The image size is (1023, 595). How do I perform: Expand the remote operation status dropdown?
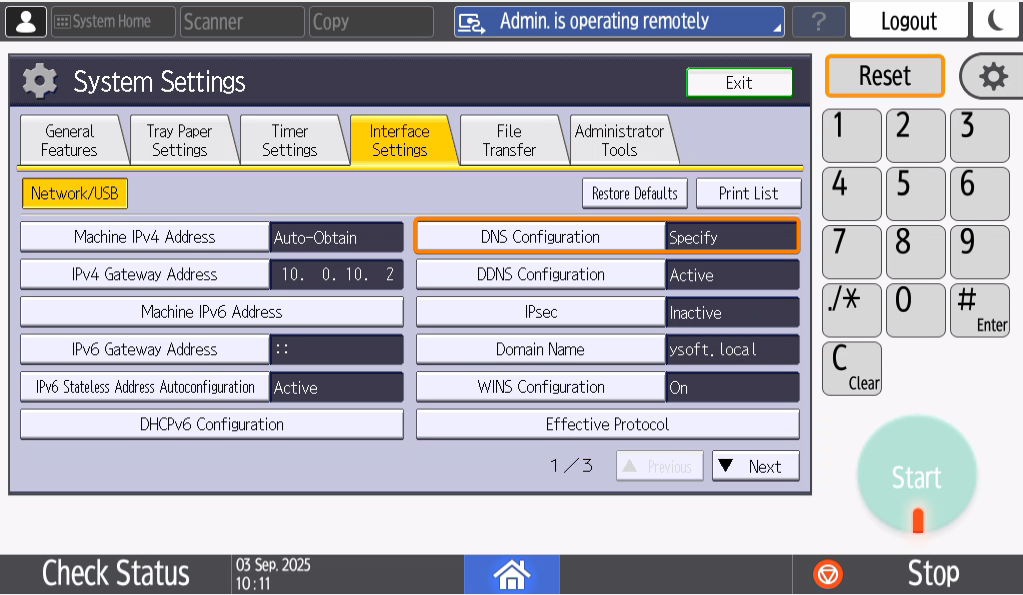point(618,21)
